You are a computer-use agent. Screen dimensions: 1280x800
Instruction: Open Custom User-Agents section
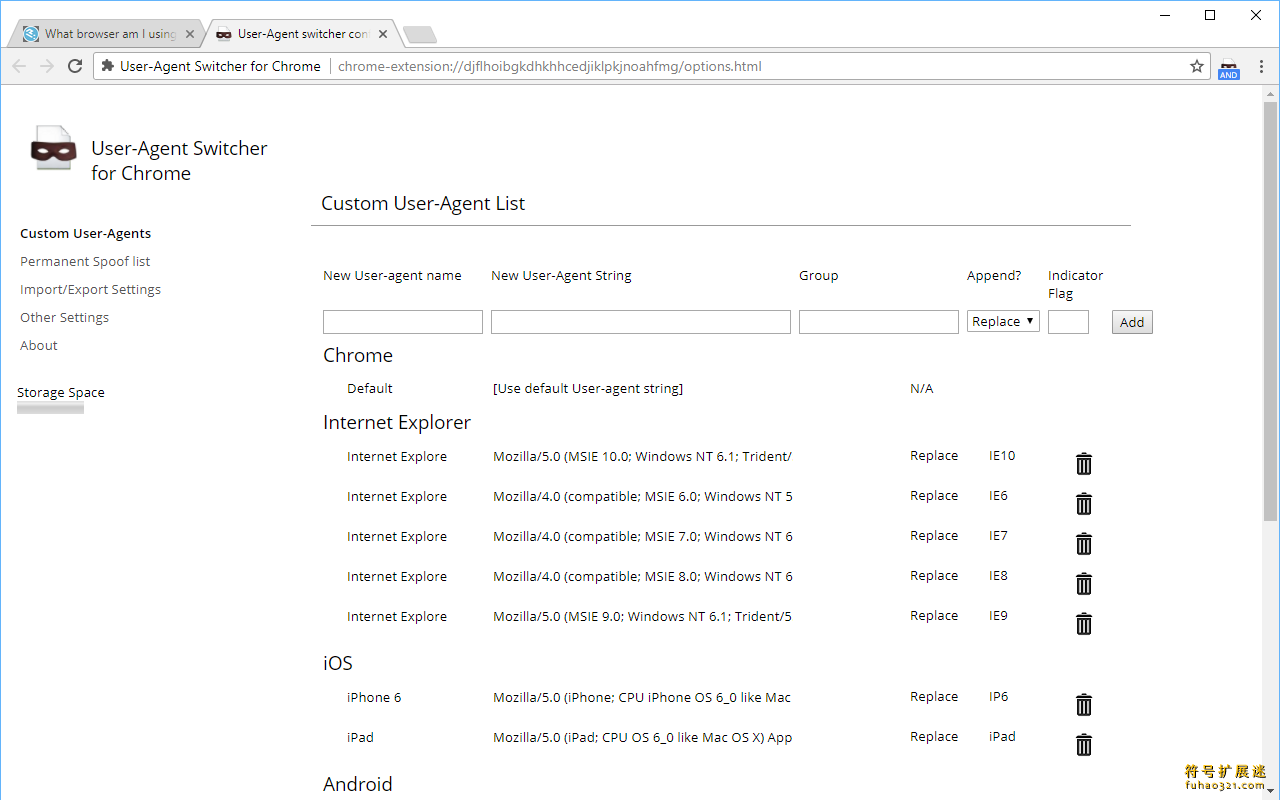point(86,233)
